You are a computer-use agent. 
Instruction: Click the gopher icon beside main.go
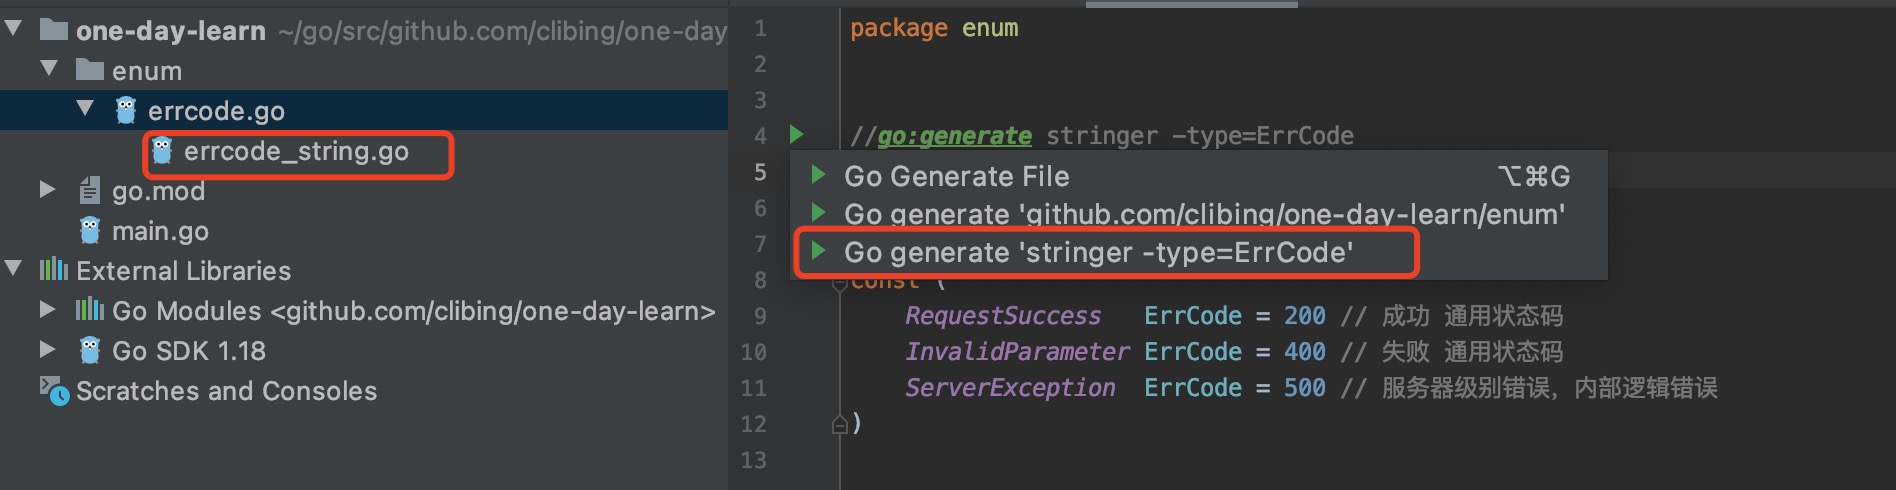click(90, 231)
